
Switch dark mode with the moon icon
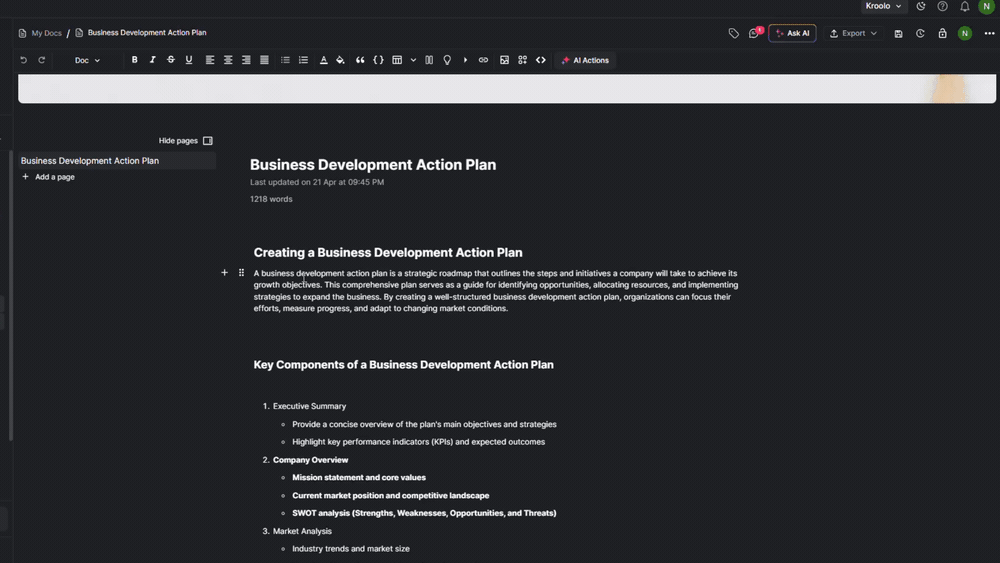coord(921,6)
